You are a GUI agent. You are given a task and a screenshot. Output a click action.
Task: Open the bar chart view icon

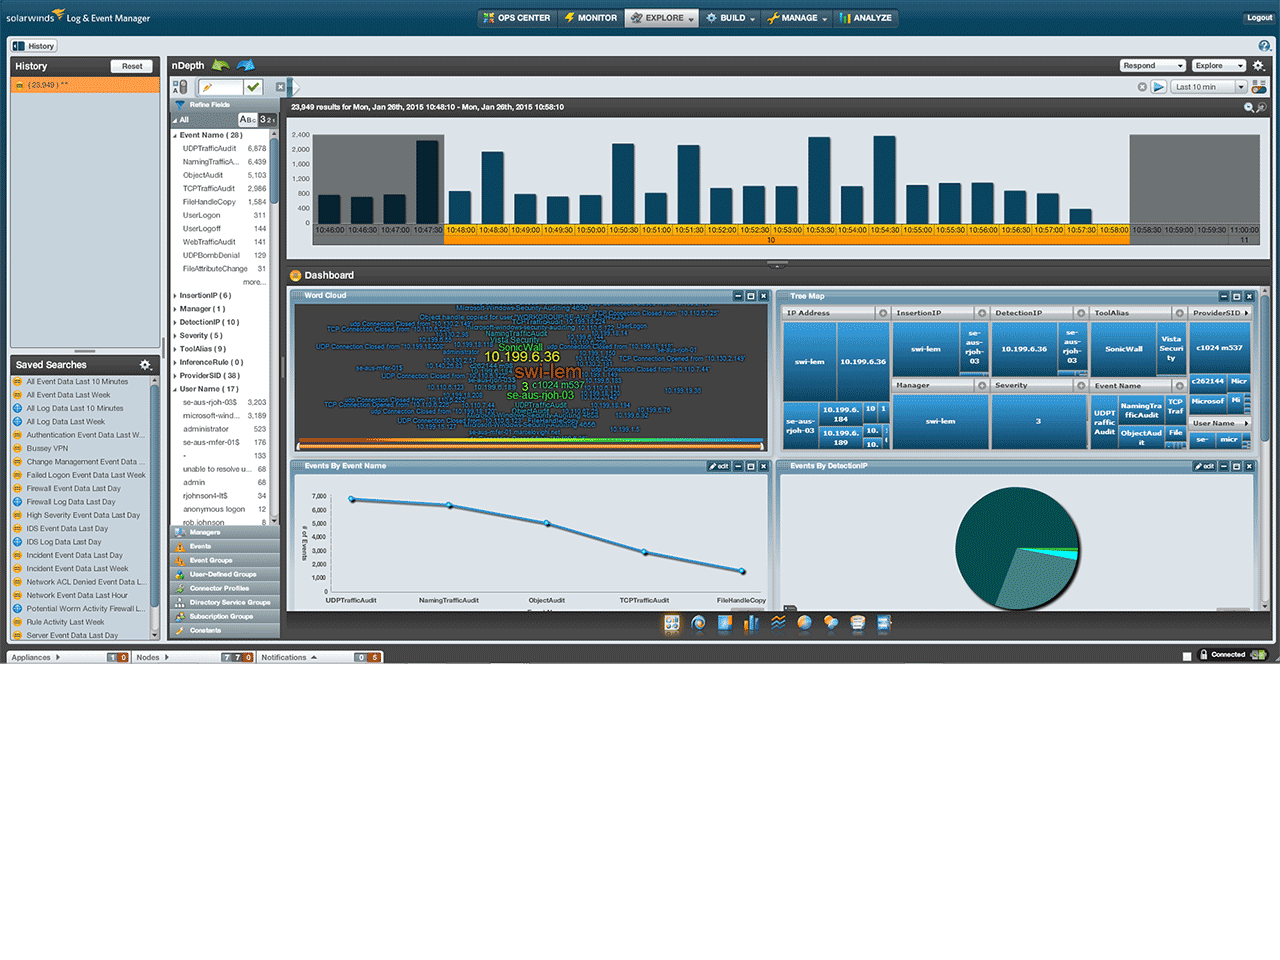click(752, 623)
